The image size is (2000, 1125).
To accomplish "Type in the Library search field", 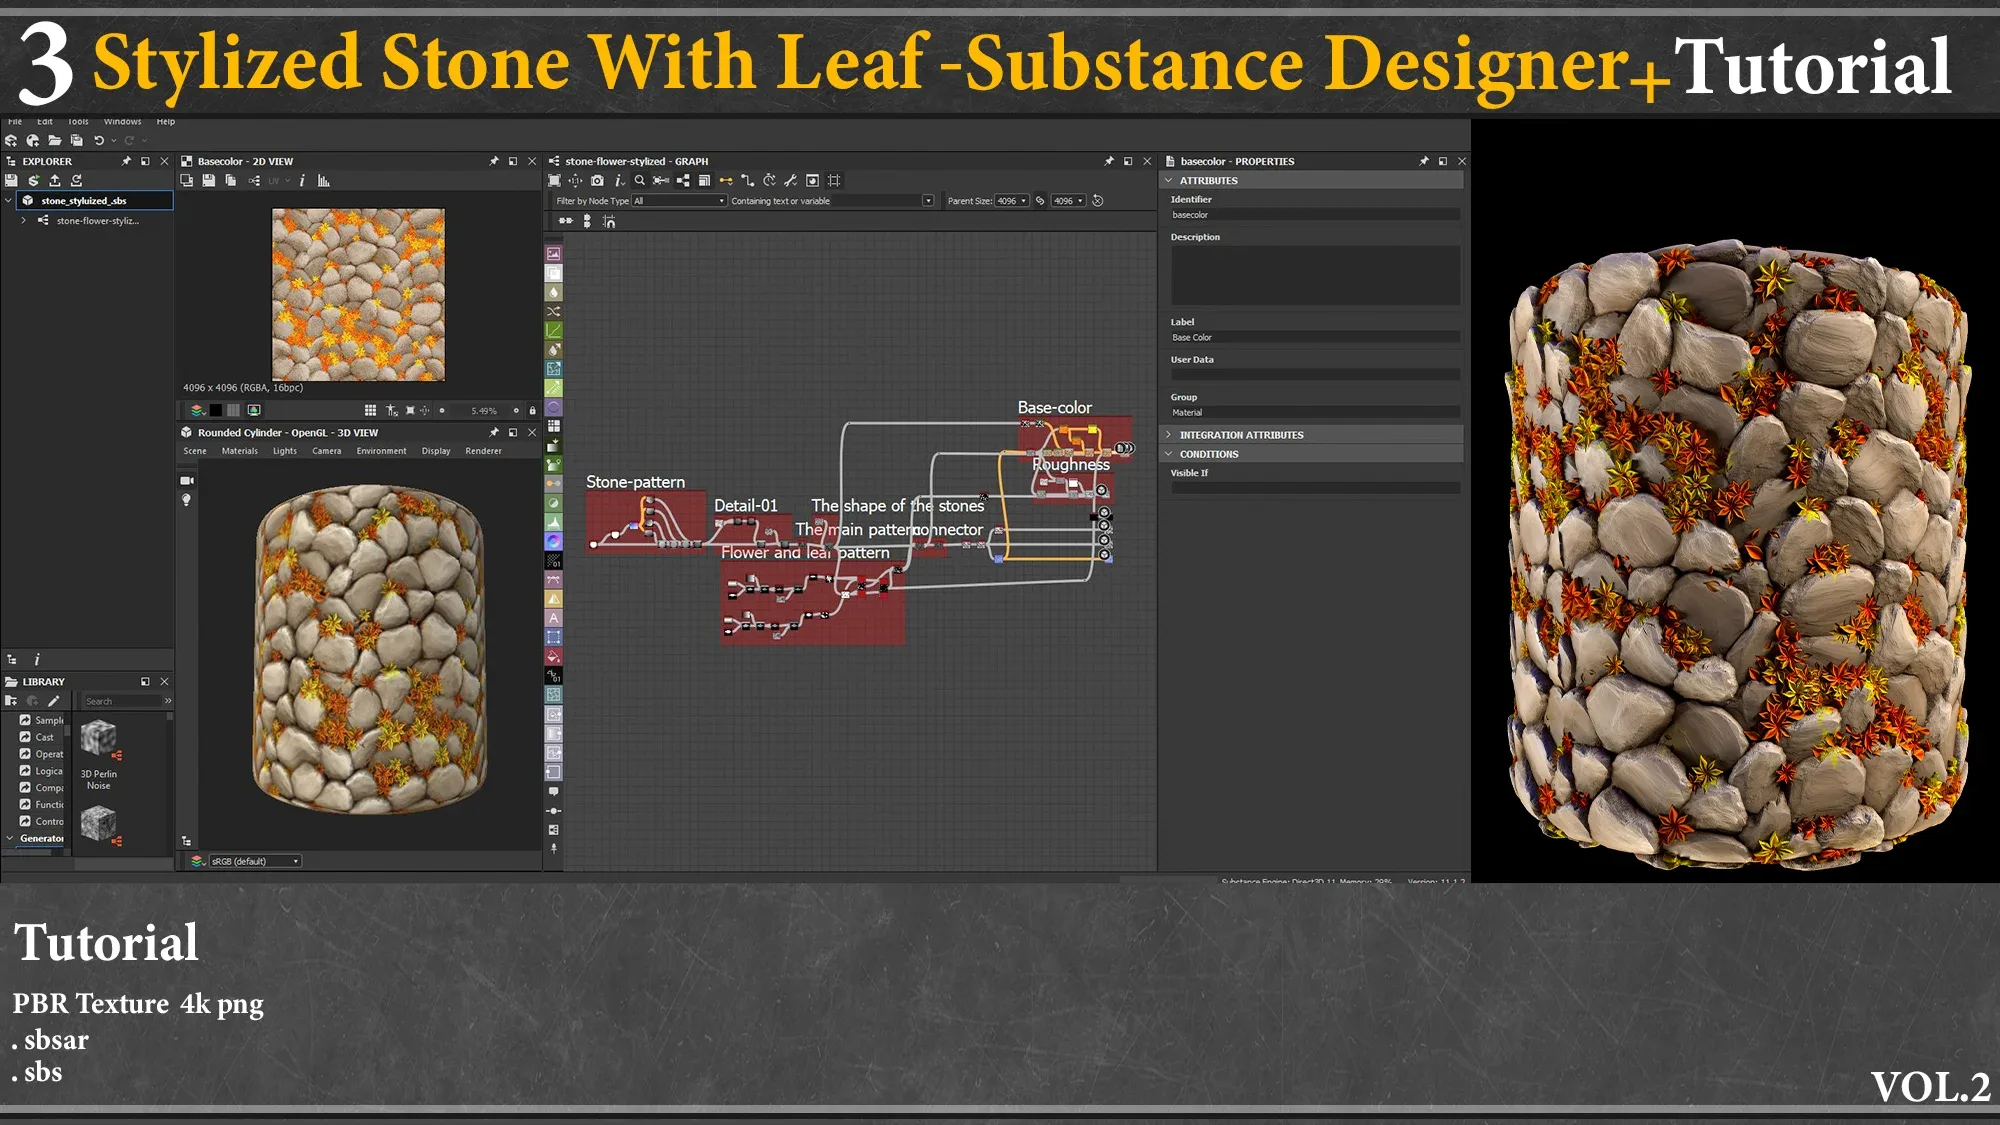I will [x=125, y=701].
